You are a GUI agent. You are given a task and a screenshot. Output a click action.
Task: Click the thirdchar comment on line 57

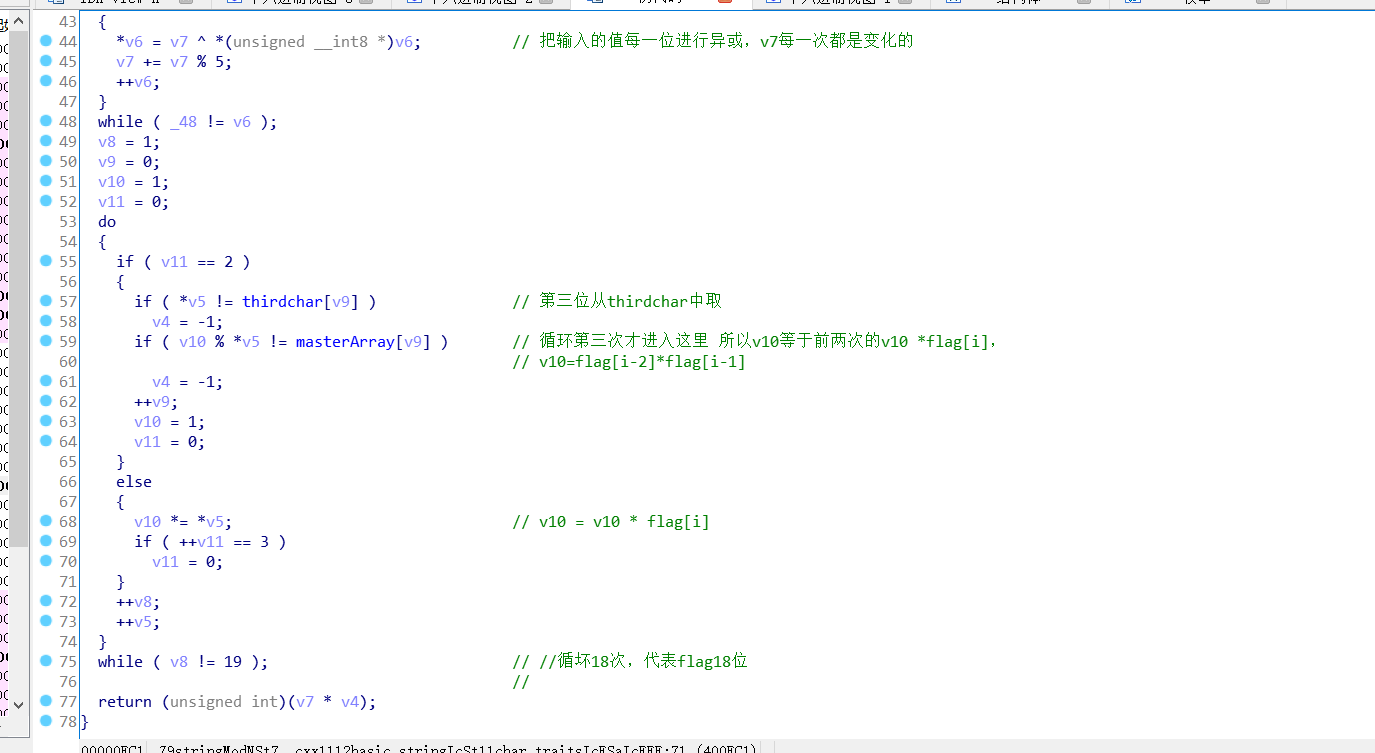click(616, 301)
